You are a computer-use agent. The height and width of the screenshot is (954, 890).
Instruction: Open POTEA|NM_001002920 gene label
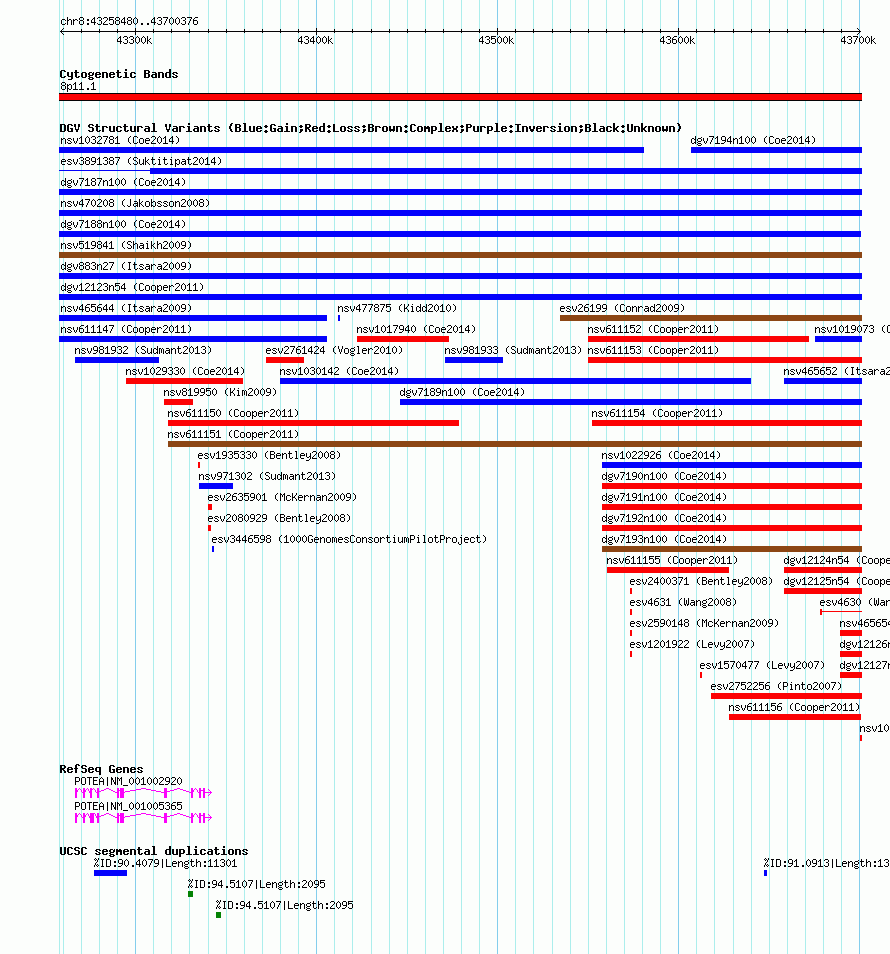click(128, 781)
